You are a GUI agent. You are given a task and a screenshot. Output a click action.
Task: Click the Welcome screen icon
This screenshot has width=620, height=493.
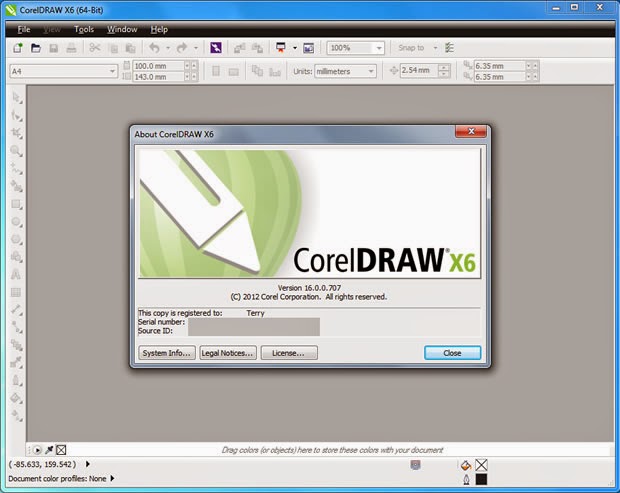point(308,48)
